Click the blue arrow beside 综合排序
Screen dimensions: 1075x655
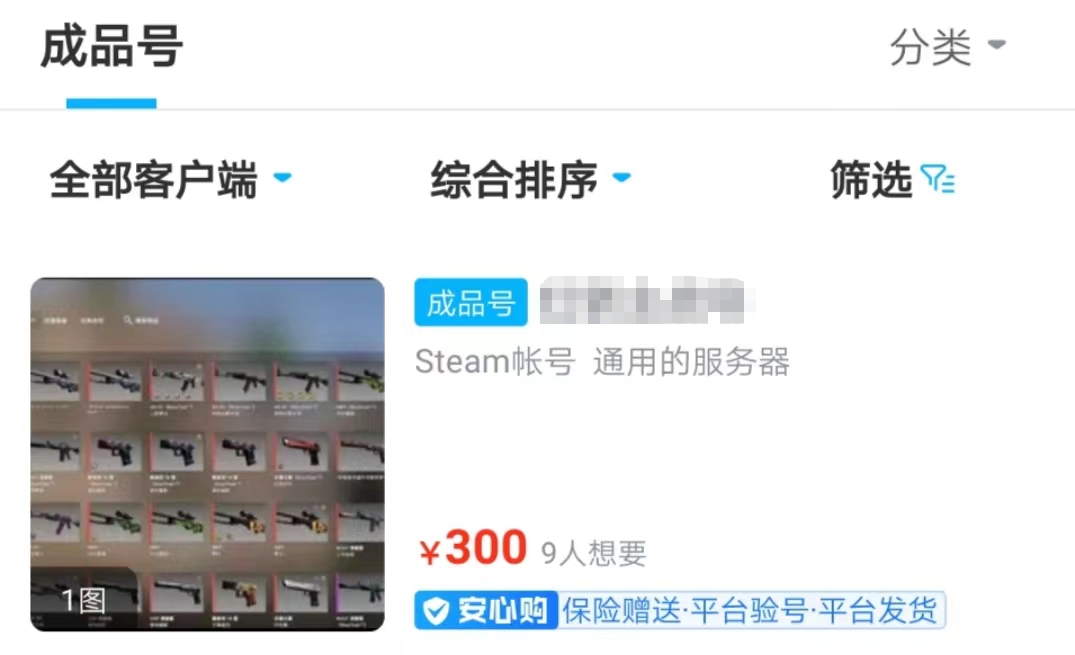coord(621,177)
